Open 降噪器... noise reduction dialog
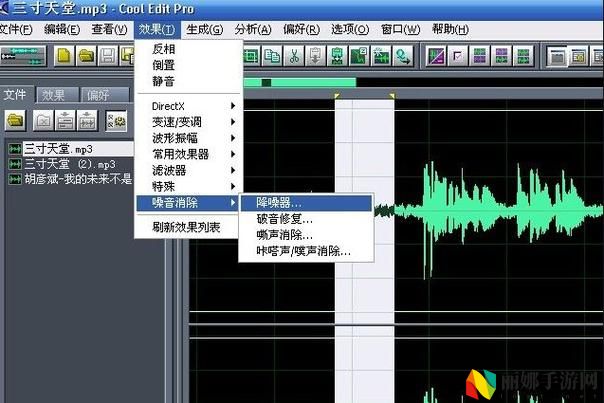Screen dimensions: 604x403 307,203
